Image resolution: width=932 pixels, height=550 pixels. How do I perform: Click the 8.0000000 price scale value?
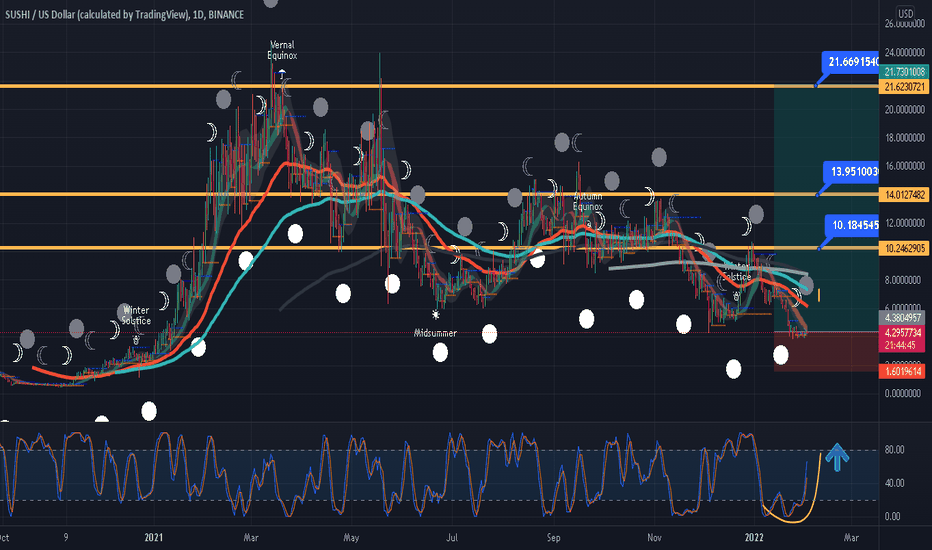point(904,281)
